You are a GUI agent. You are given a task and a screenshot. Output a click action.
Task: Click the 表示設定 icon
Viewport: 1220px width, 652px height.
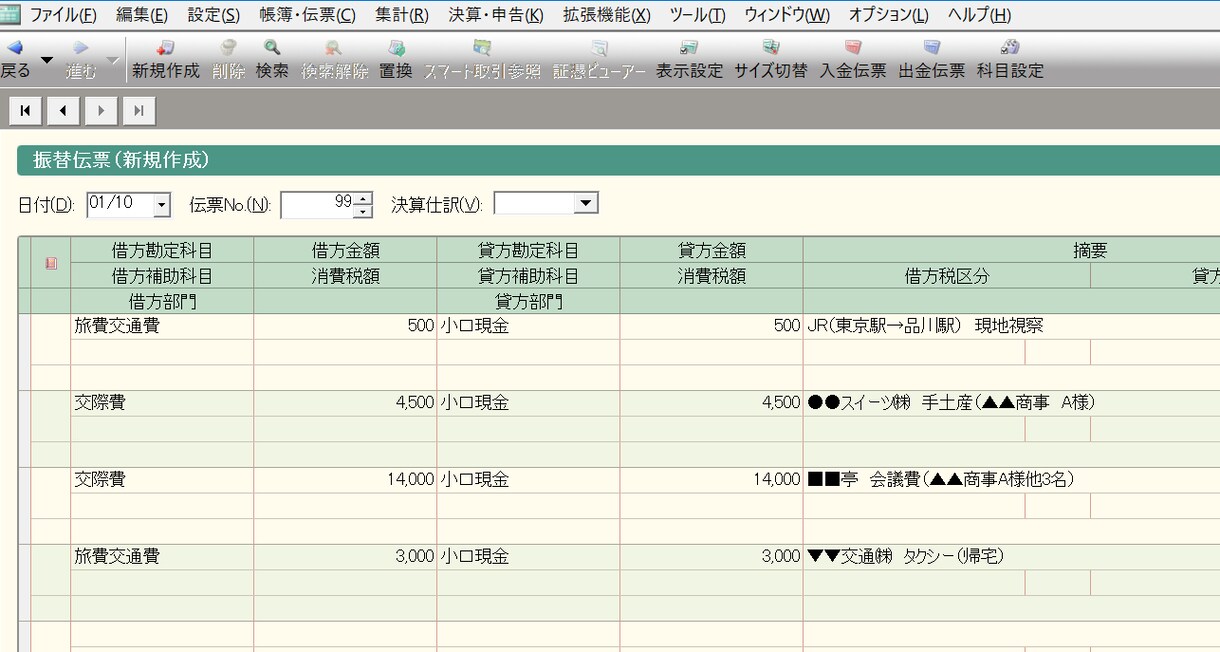coord(689,47)
